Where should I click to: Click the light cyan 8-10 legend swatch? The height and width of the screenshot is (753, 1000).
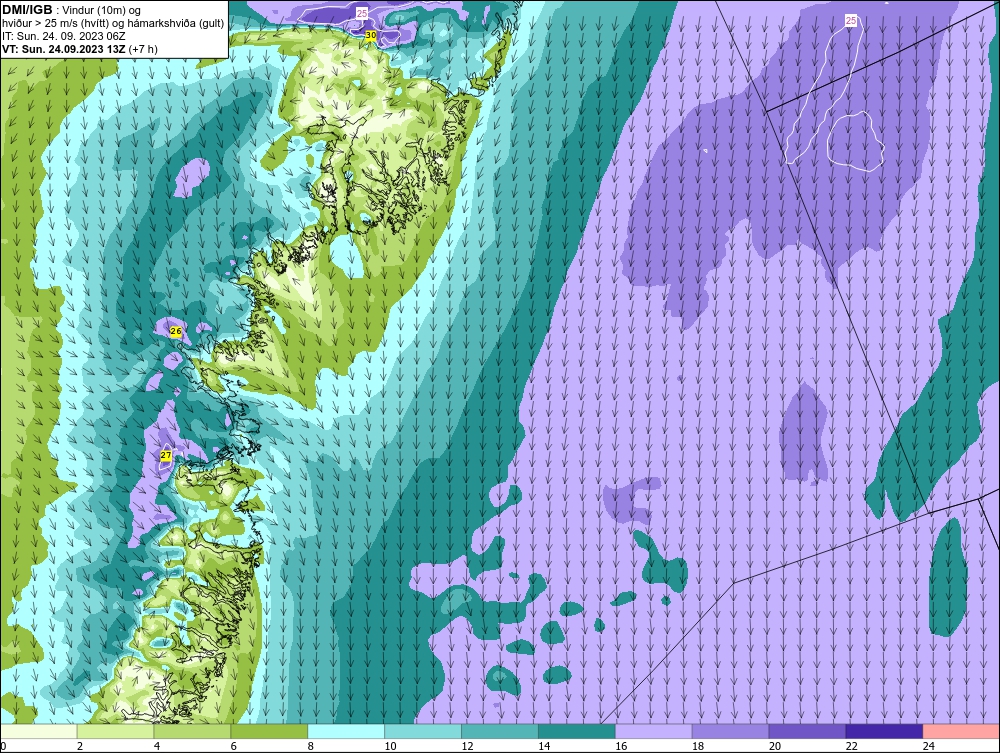click(x=346, y=731)
